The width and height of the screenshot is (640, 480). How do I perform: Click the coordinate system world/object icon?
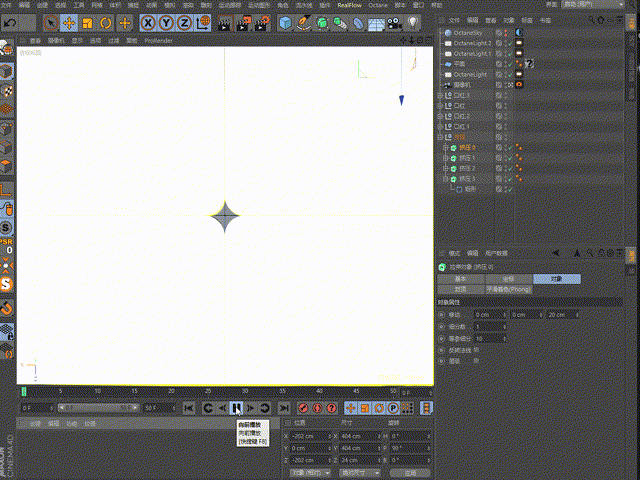click(203, 23)
